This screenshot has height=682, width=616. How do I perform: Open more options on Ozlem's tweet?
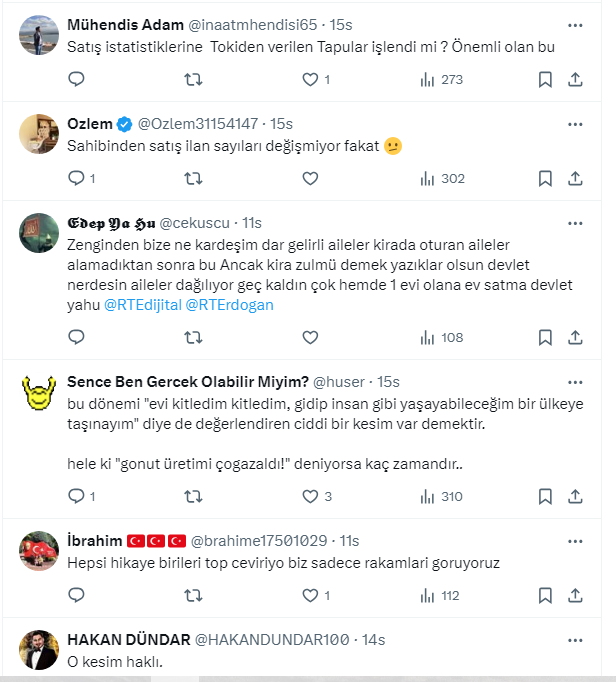point(575,124)
